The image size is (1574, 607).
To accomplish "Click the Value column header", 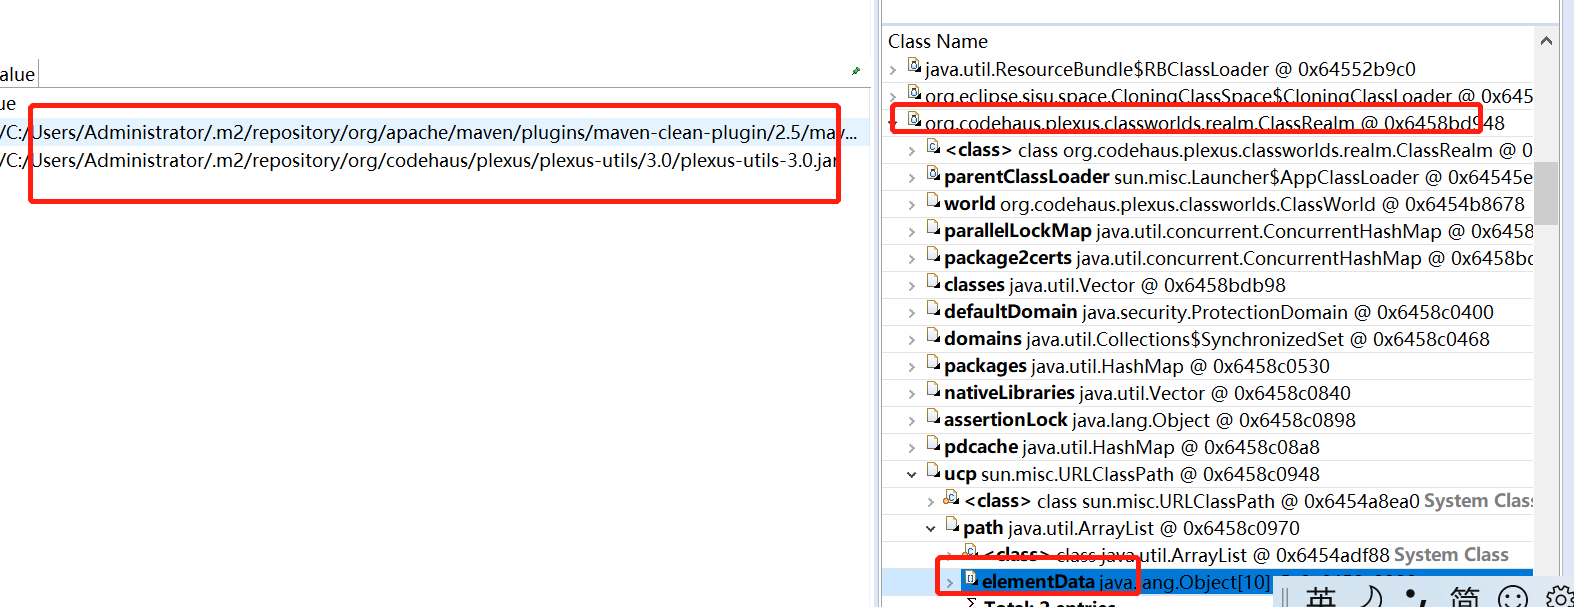I will click(x=18, y=74).
